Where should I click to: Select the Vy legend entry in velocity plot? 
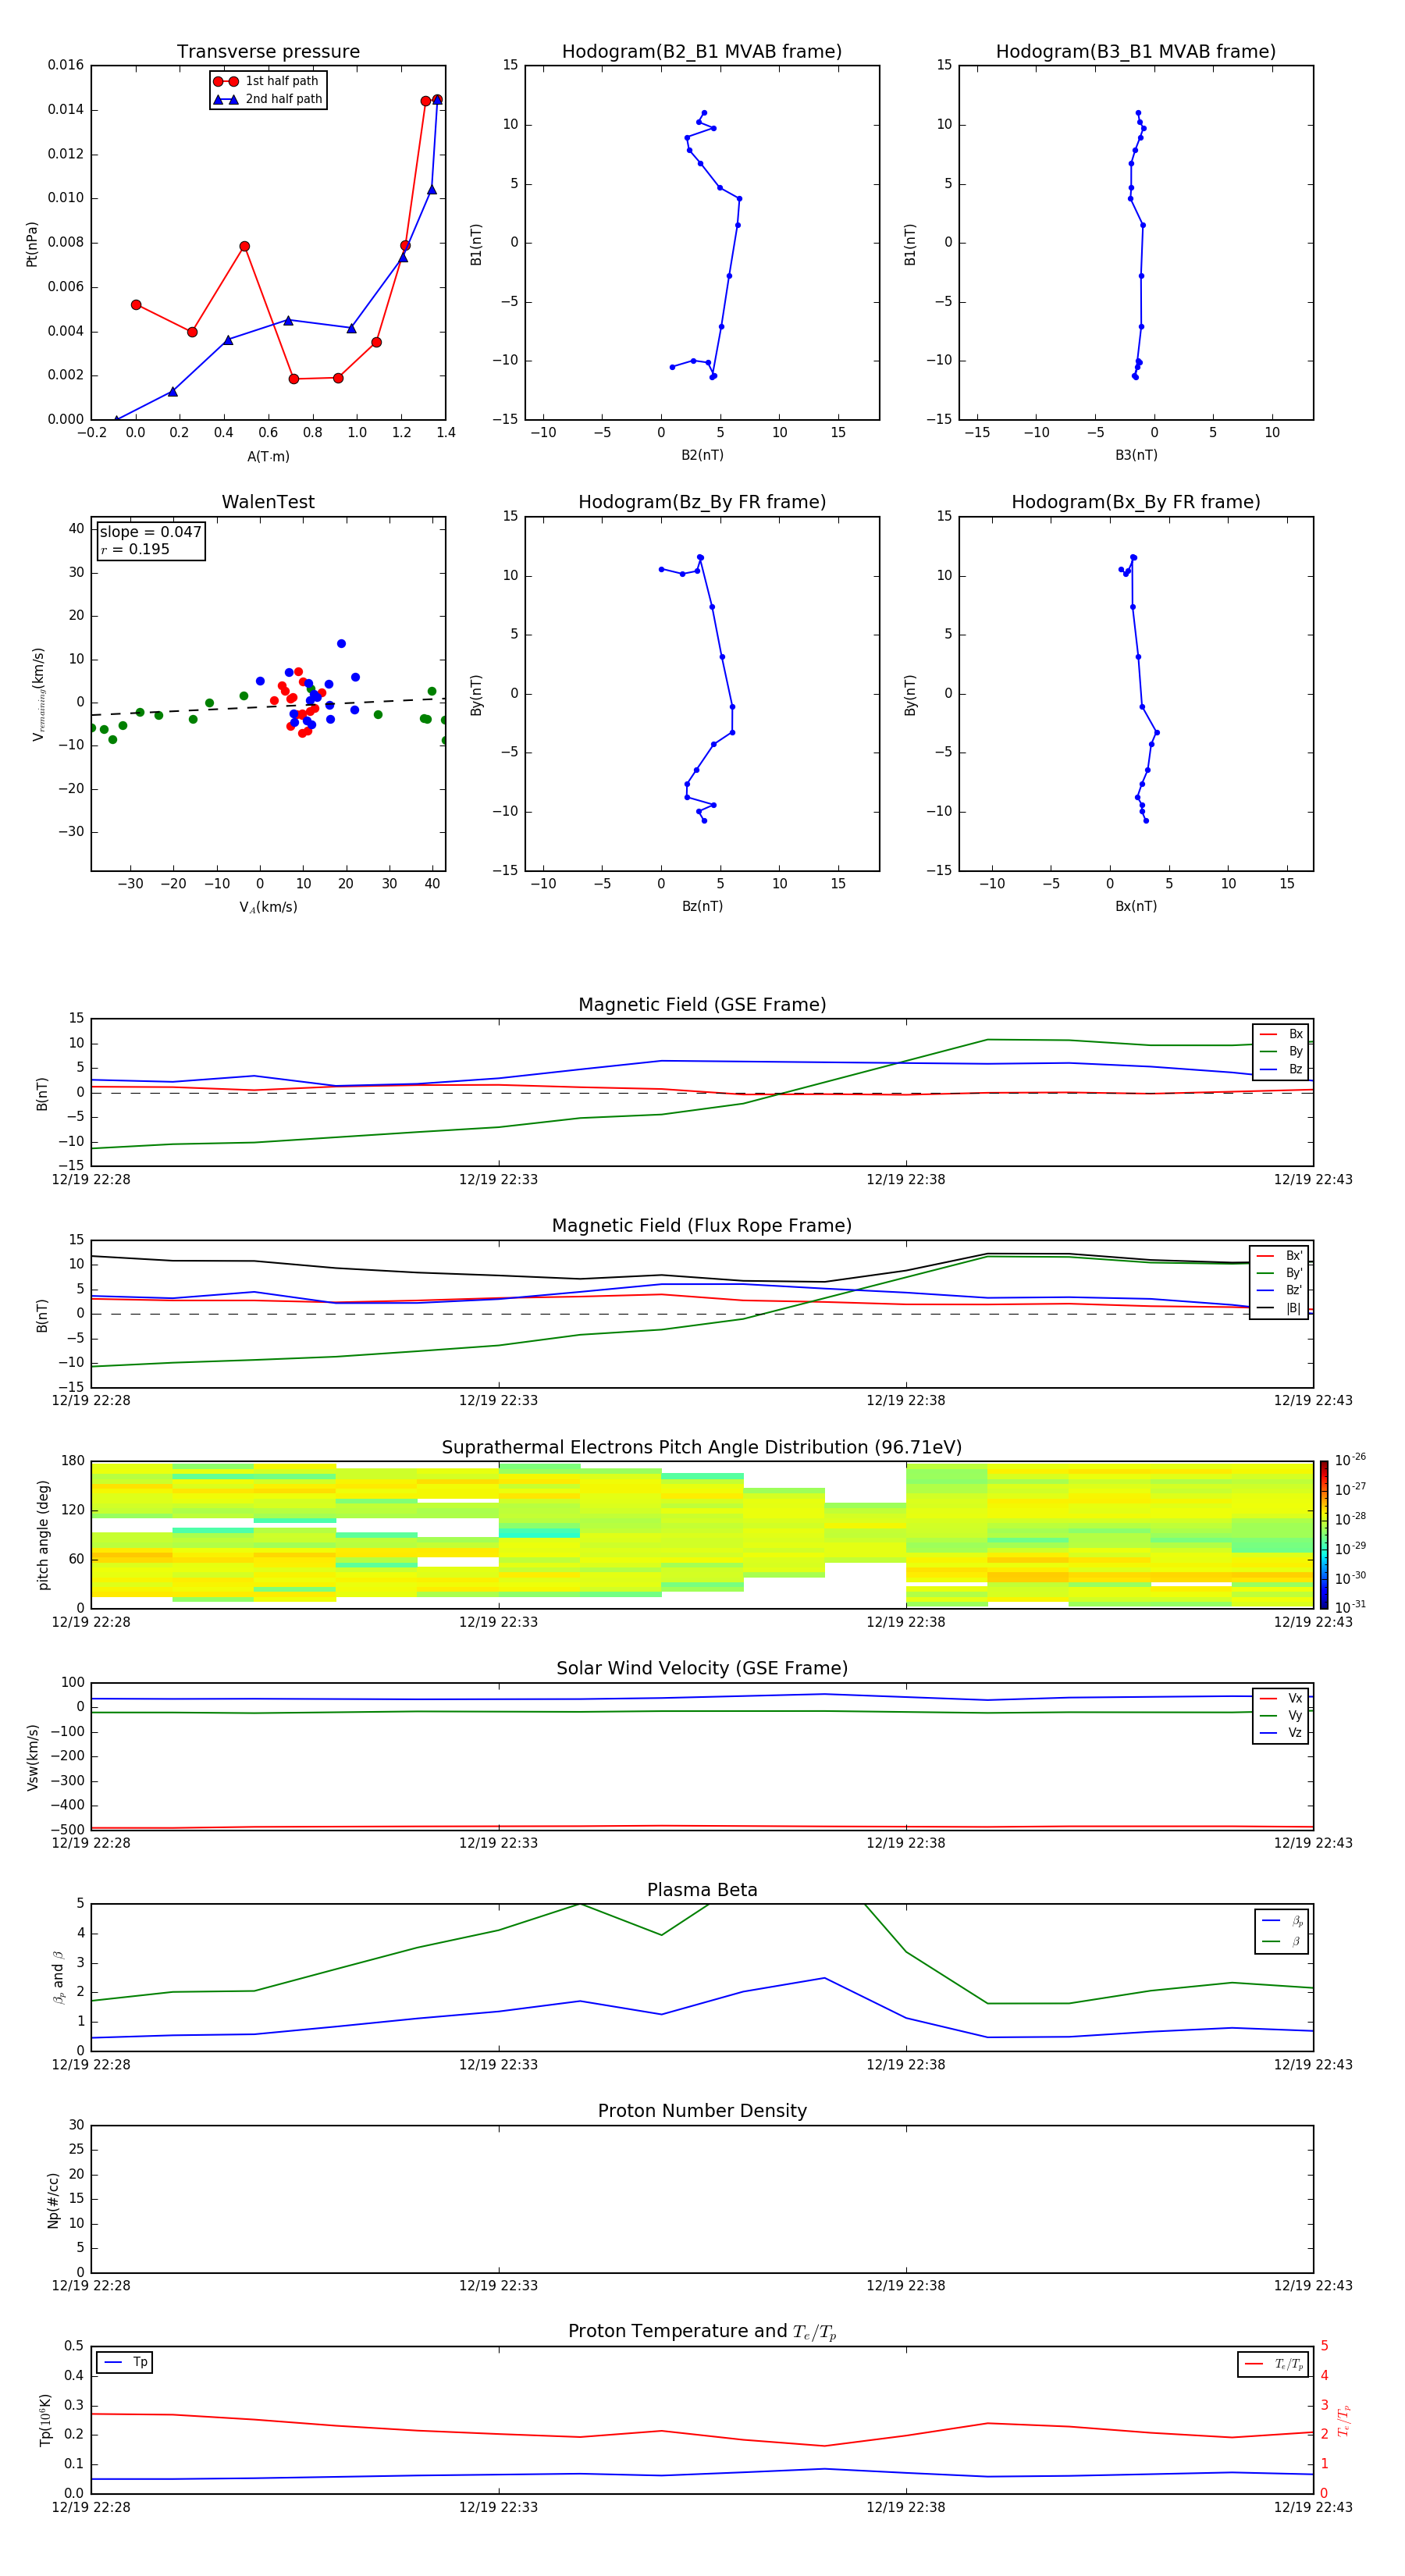pyautogui.click(x=1281, y=1715)
